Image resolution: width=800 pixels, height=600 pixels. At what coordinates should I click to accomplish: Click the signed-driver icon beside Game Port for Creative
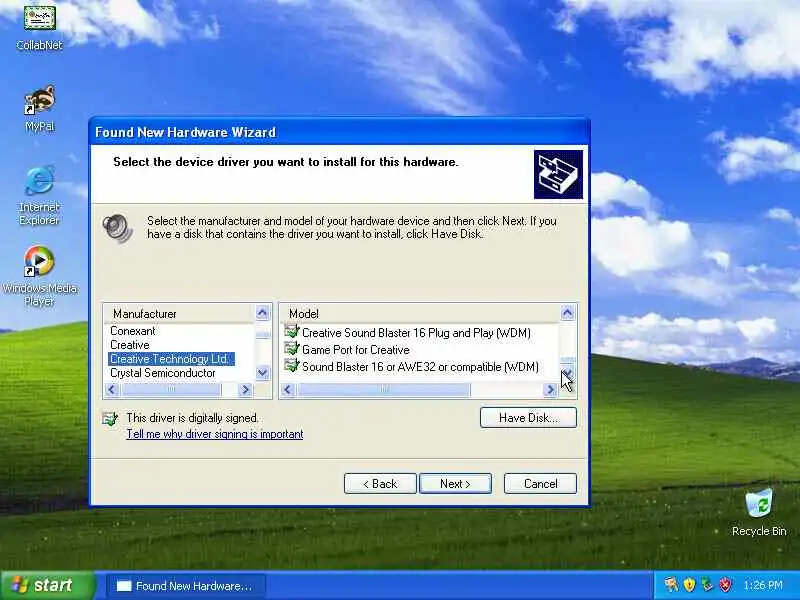pos(292,349)
